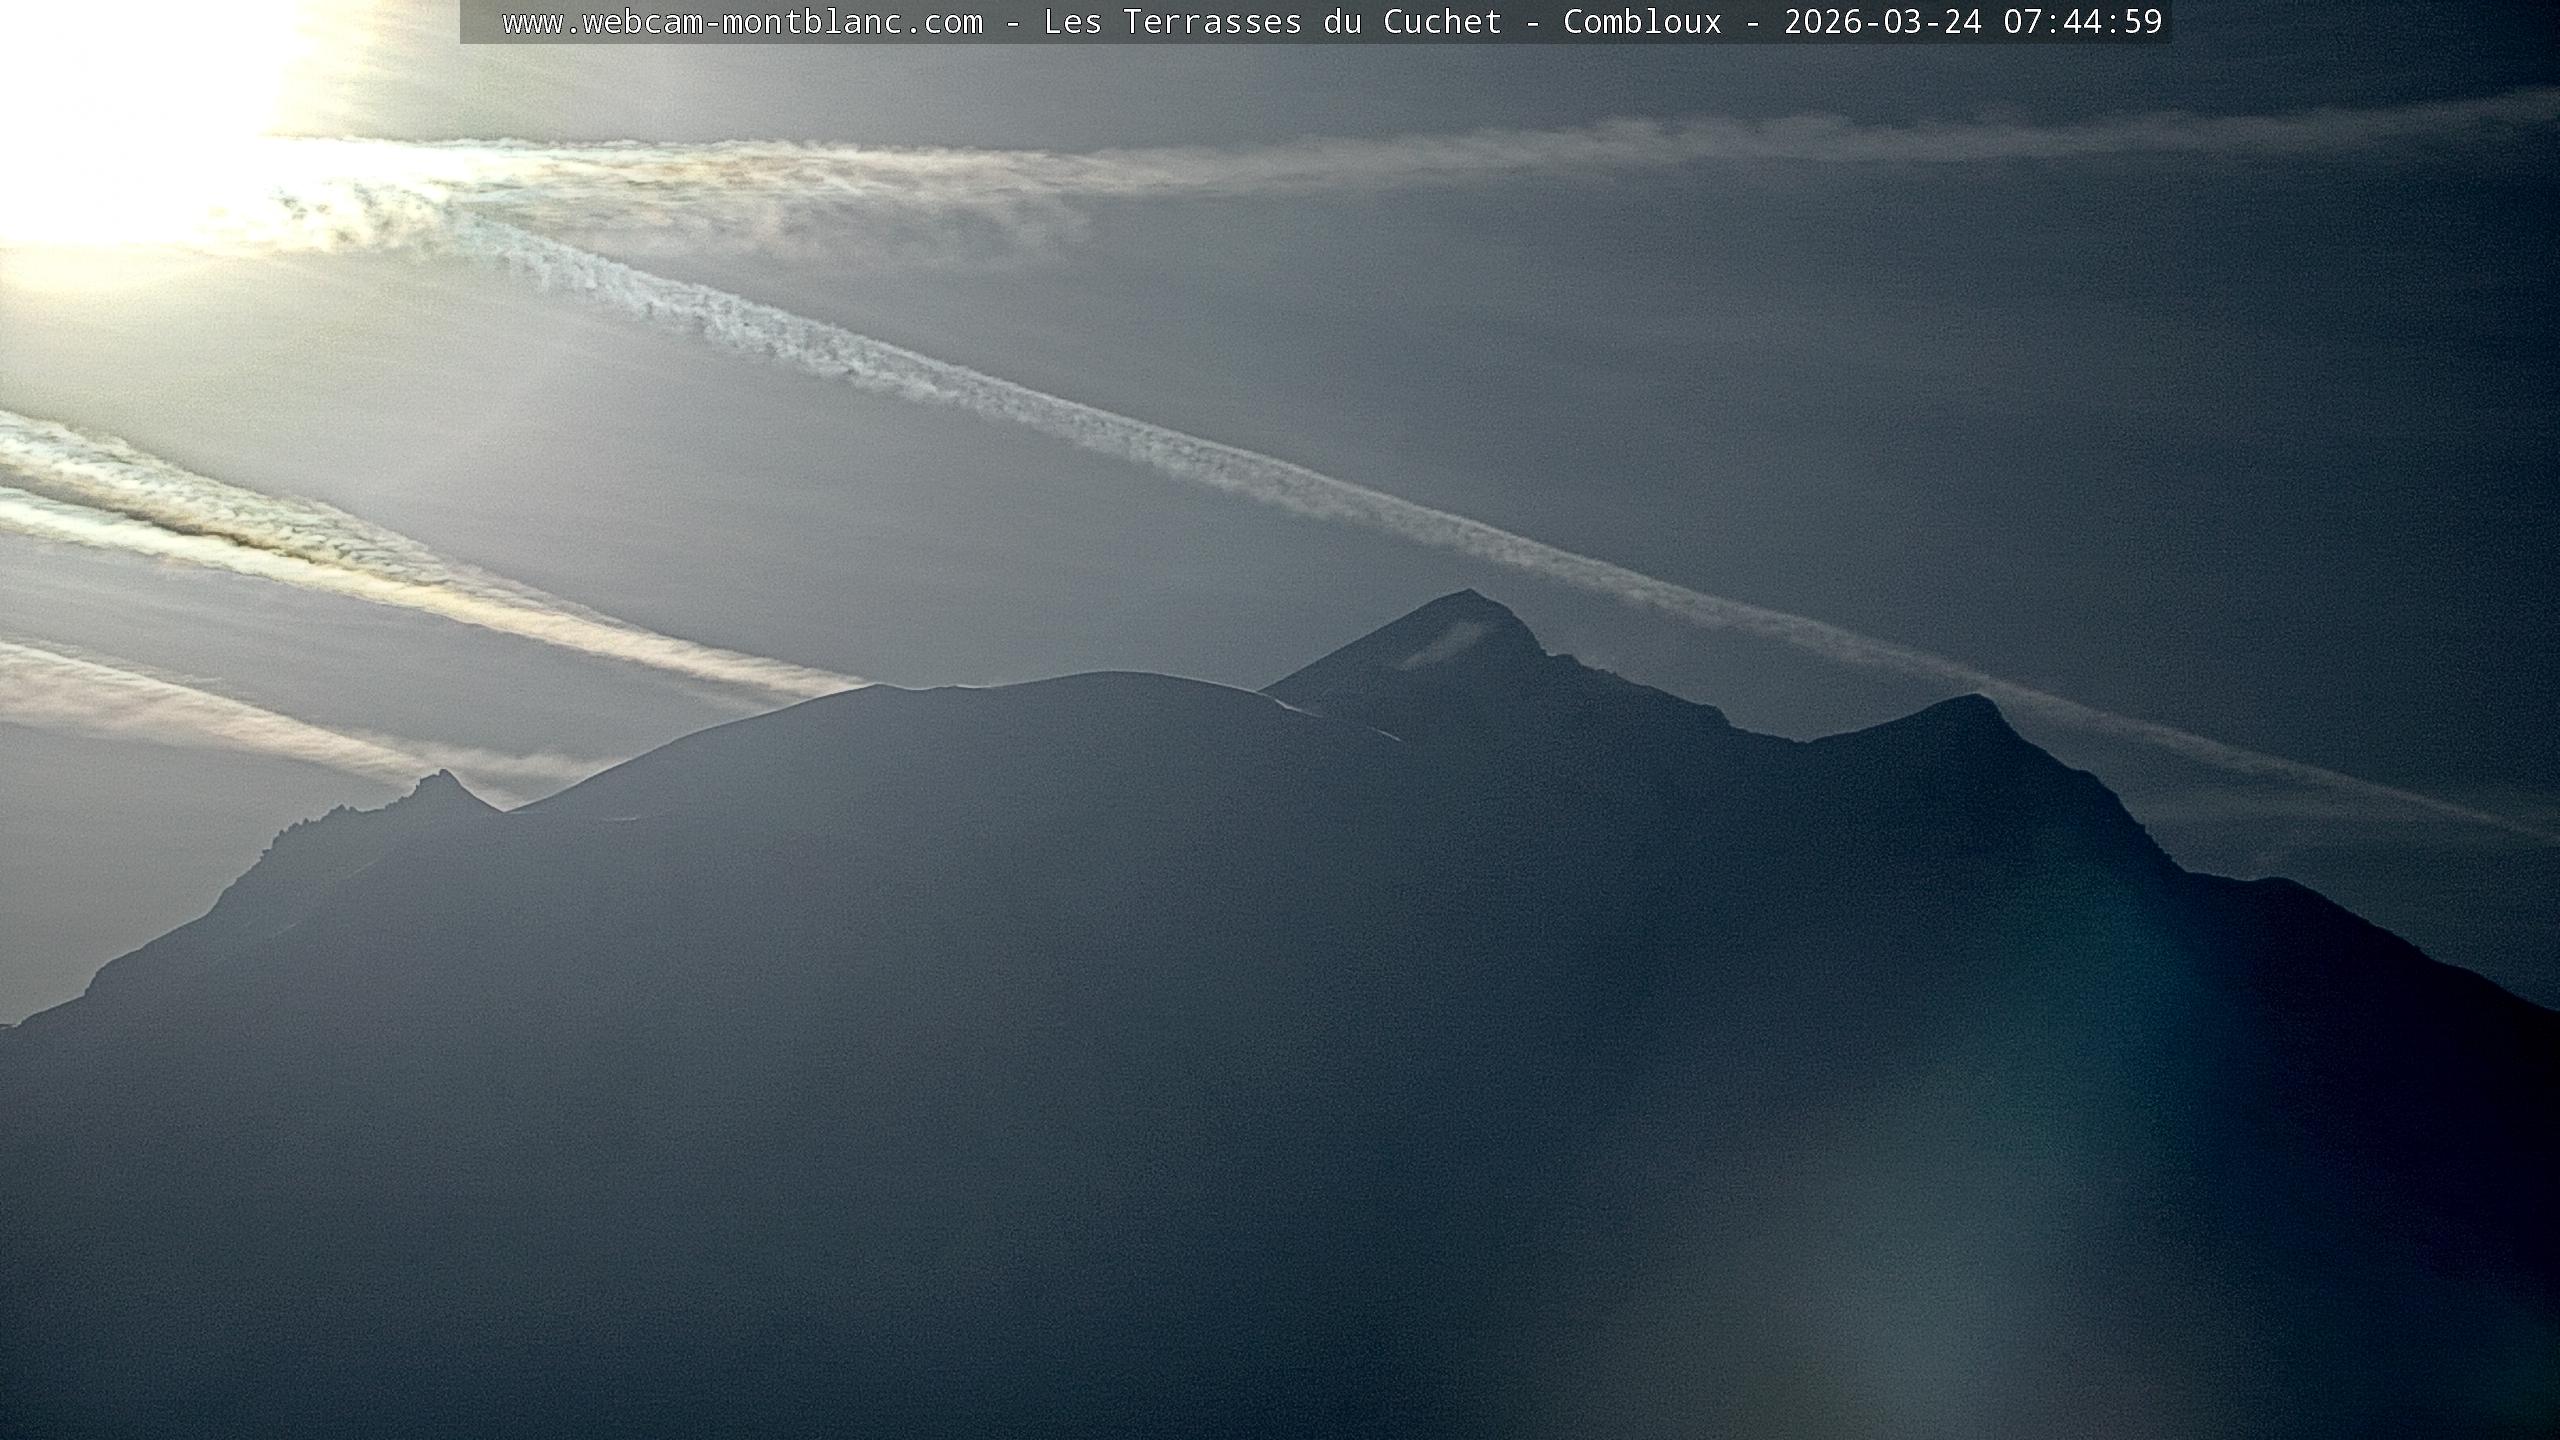Click the 2026-03-24 date stamp
Viewport: 2560px width, 1440px height.
pos(1882,22)
